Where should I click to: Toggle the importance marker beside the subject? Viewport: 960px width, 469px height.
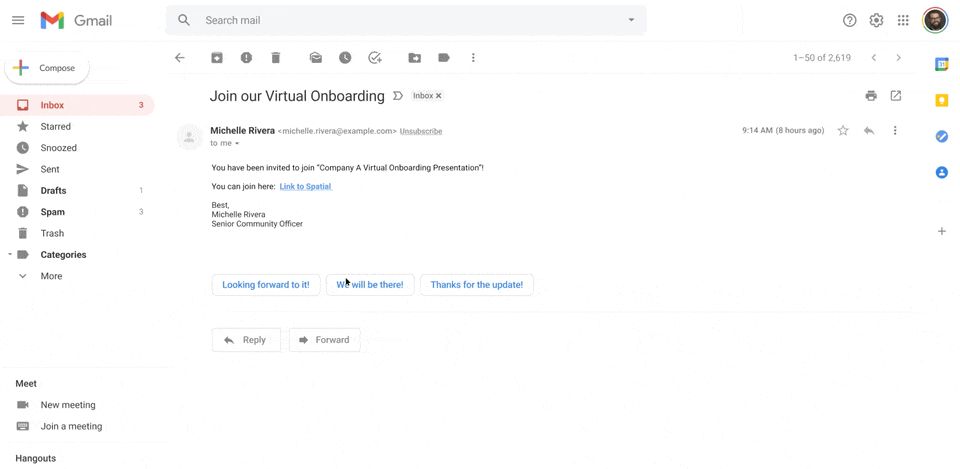click(x=398, y=96)
